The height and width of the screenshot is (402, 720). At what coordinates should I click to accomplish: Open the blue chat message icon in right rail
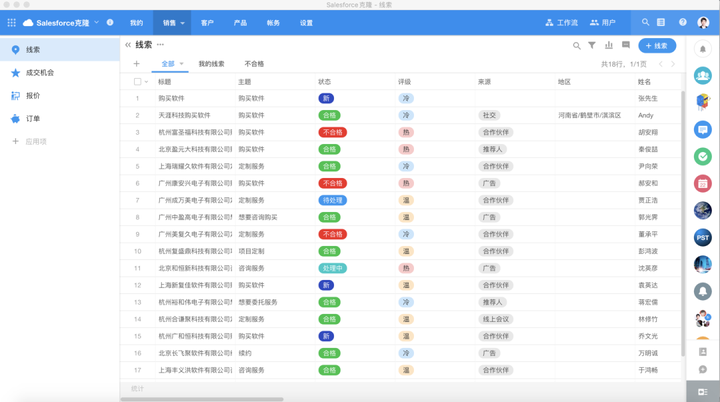pos(703,130)
